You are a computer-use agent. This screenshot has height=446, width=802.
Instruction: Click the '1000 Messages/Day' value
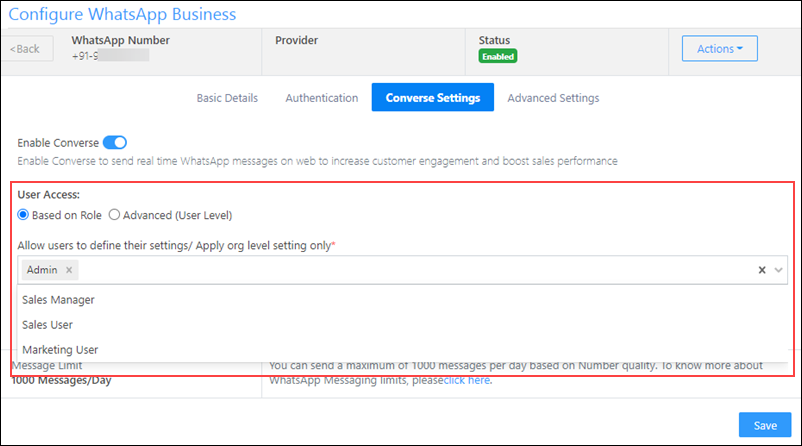(x=61, y=380)
